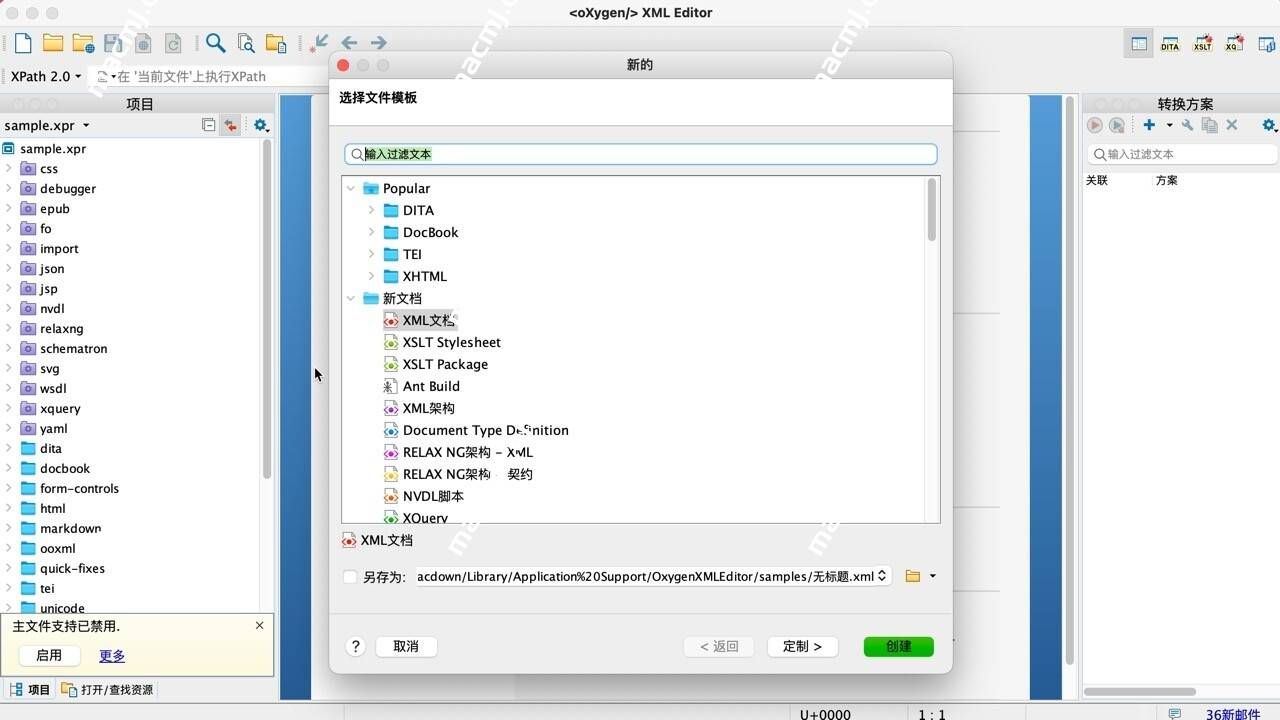Screen dimensions: 1280x720
Task: Expand the TEI templates folder
Action: point(371,254)
